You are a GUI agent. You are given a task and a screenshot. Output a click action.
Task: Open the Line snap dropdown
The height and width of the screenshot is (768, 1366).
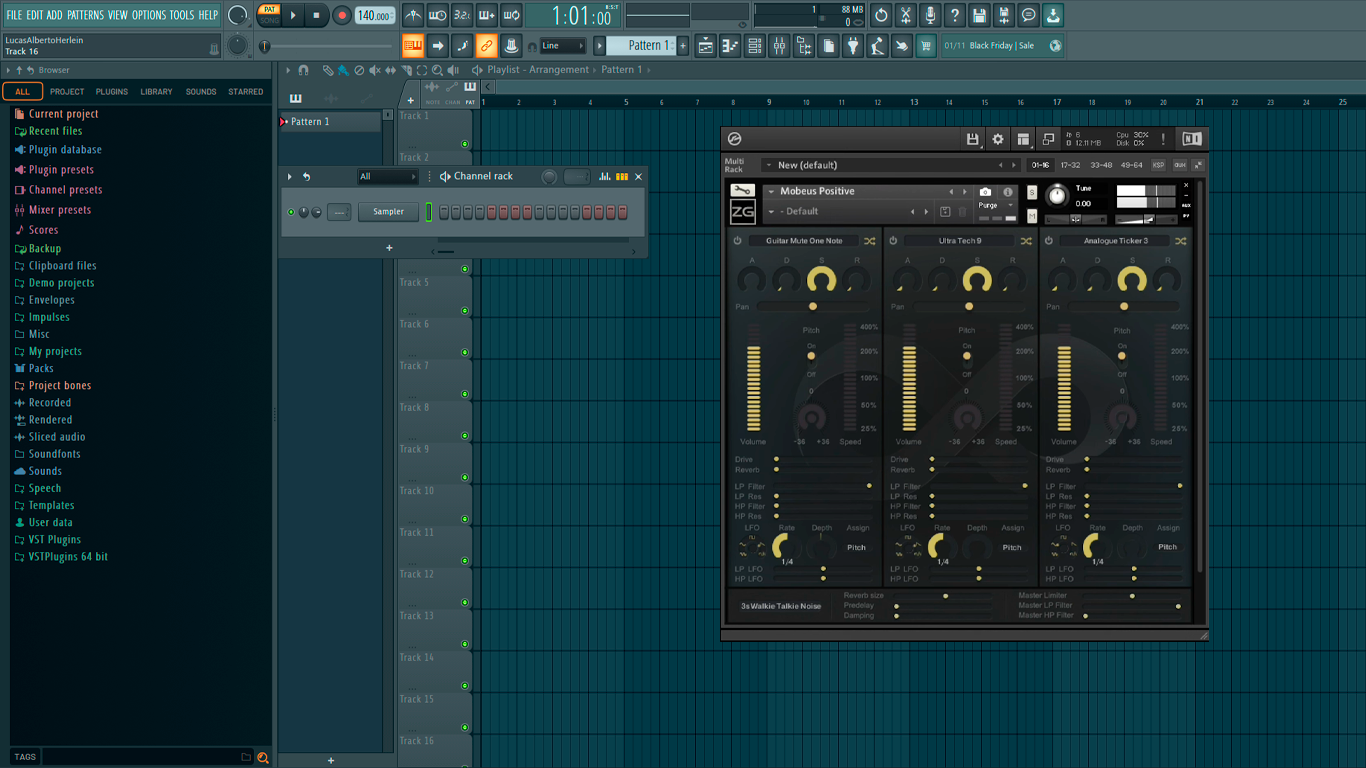tap(563, 45)
